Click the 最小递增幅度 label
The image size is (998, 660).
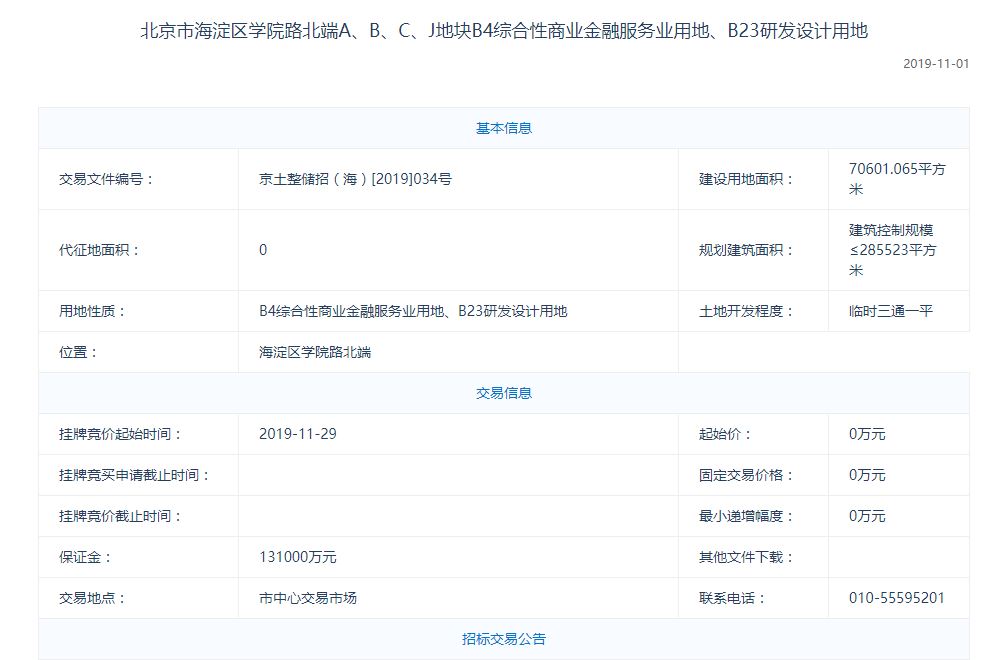pyautogui.click(x=746, y=516)
